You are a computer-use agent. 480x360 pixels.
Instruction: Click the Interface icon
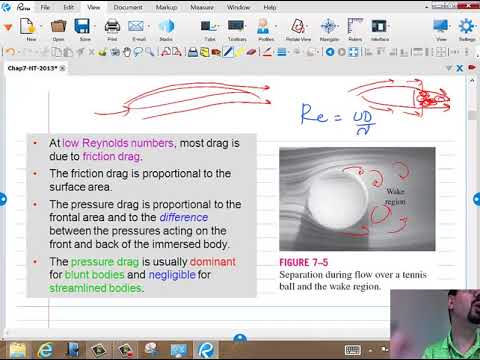[x=379, y=26]
